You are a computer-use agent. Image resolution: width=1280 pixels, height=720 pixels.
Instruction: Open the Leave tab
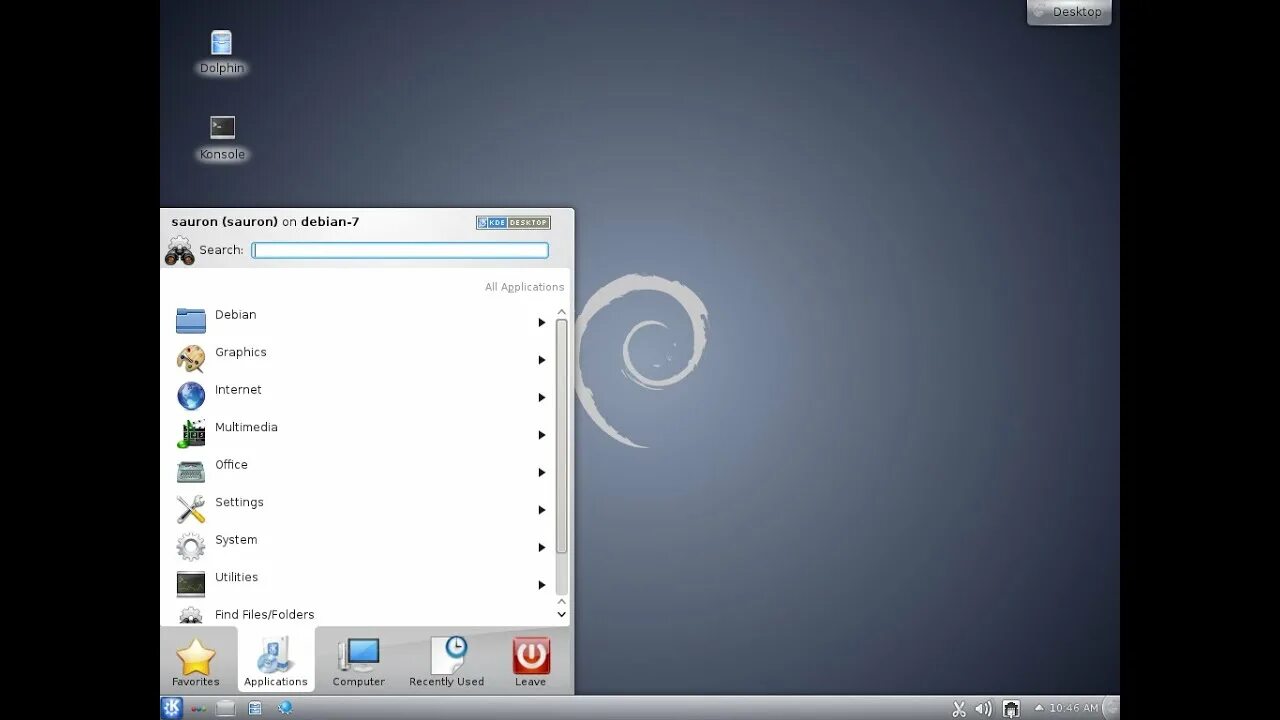tap(531, 661)
